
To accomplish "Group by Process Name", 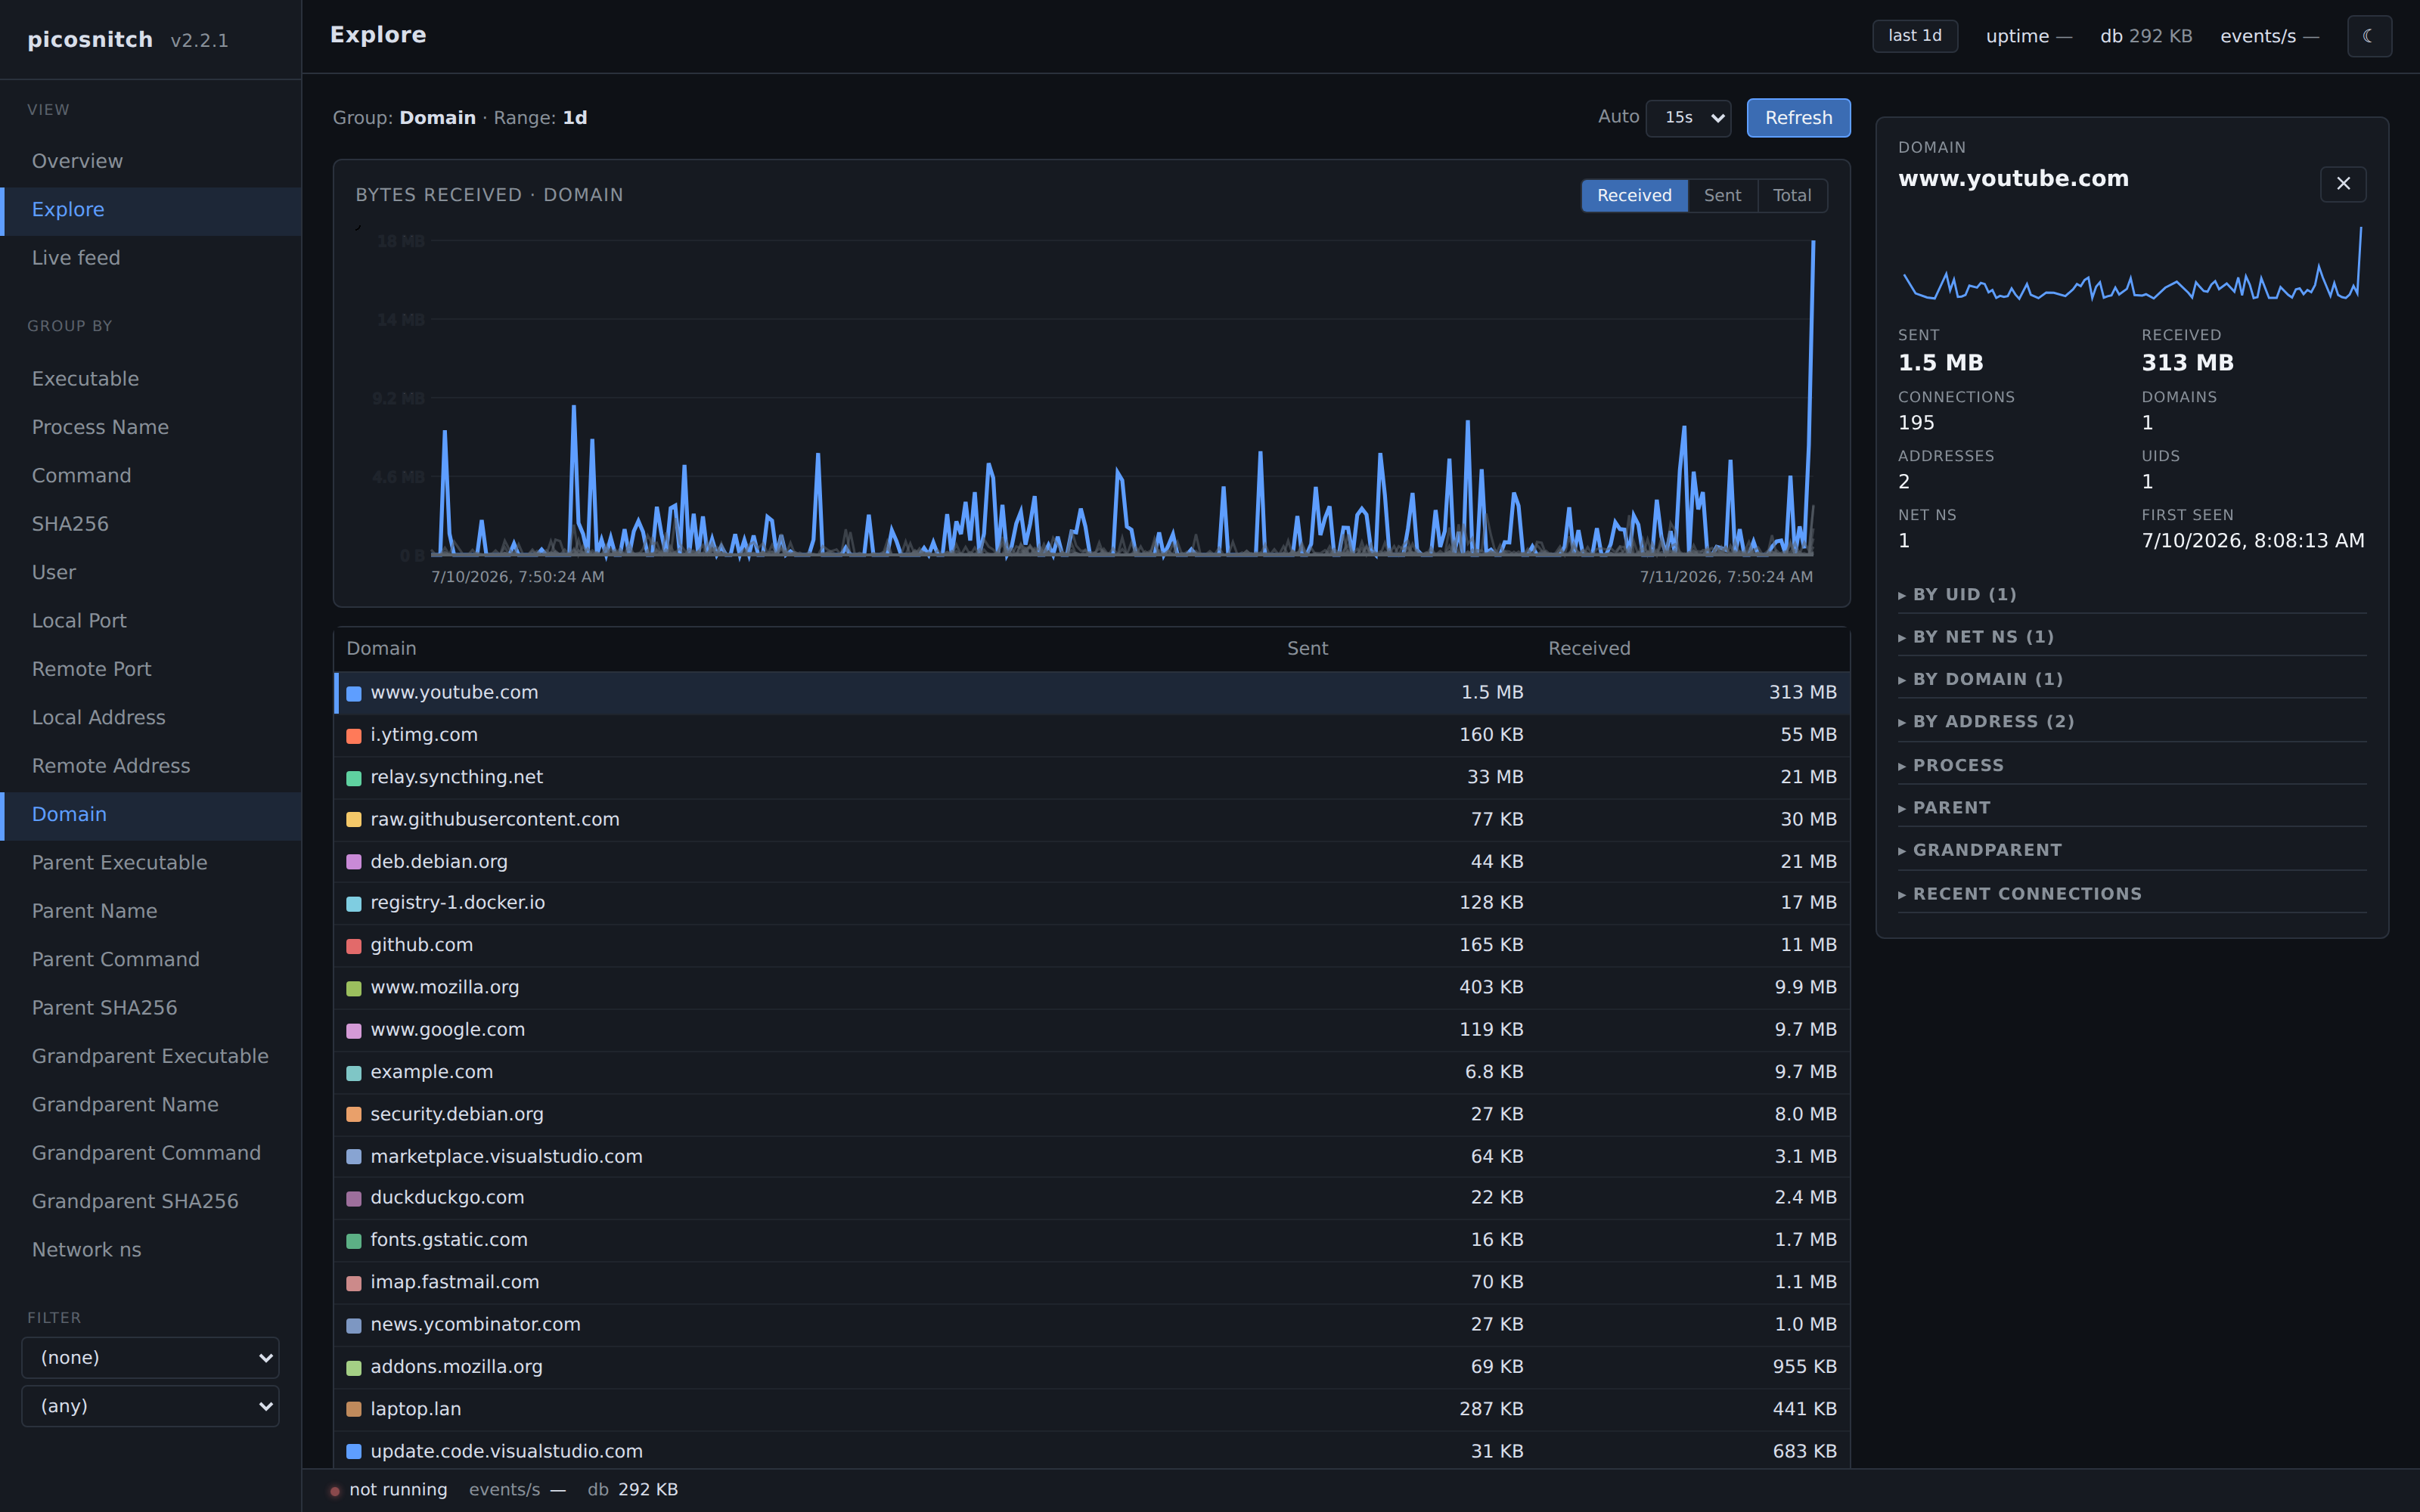I will point(151,427).
